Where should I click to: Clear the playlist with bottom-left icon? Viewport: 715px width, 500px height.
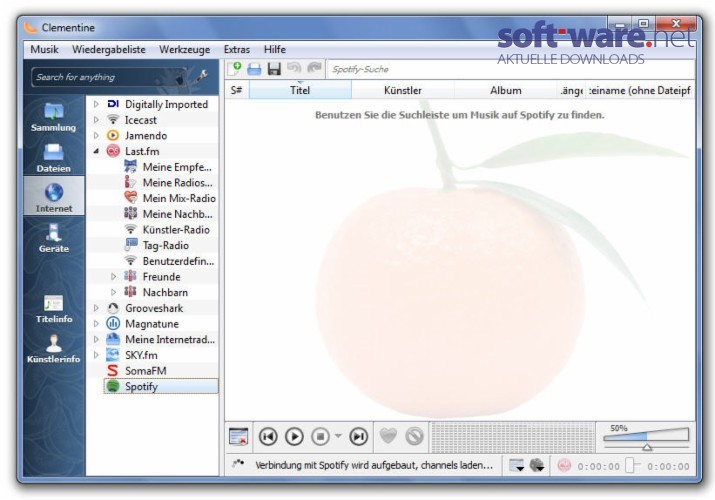point(238,437)
